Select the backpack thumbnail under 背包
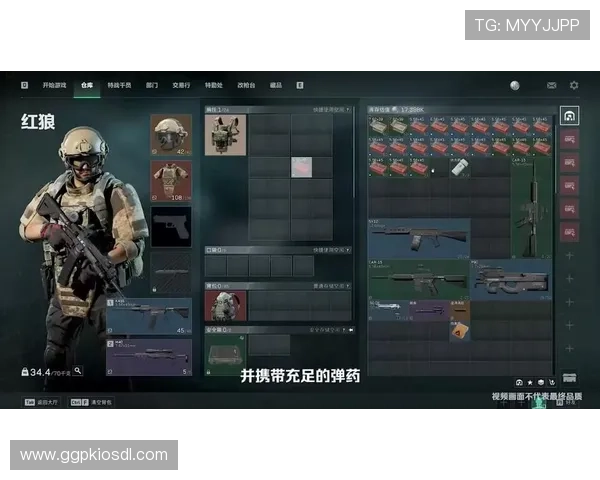 225,306
